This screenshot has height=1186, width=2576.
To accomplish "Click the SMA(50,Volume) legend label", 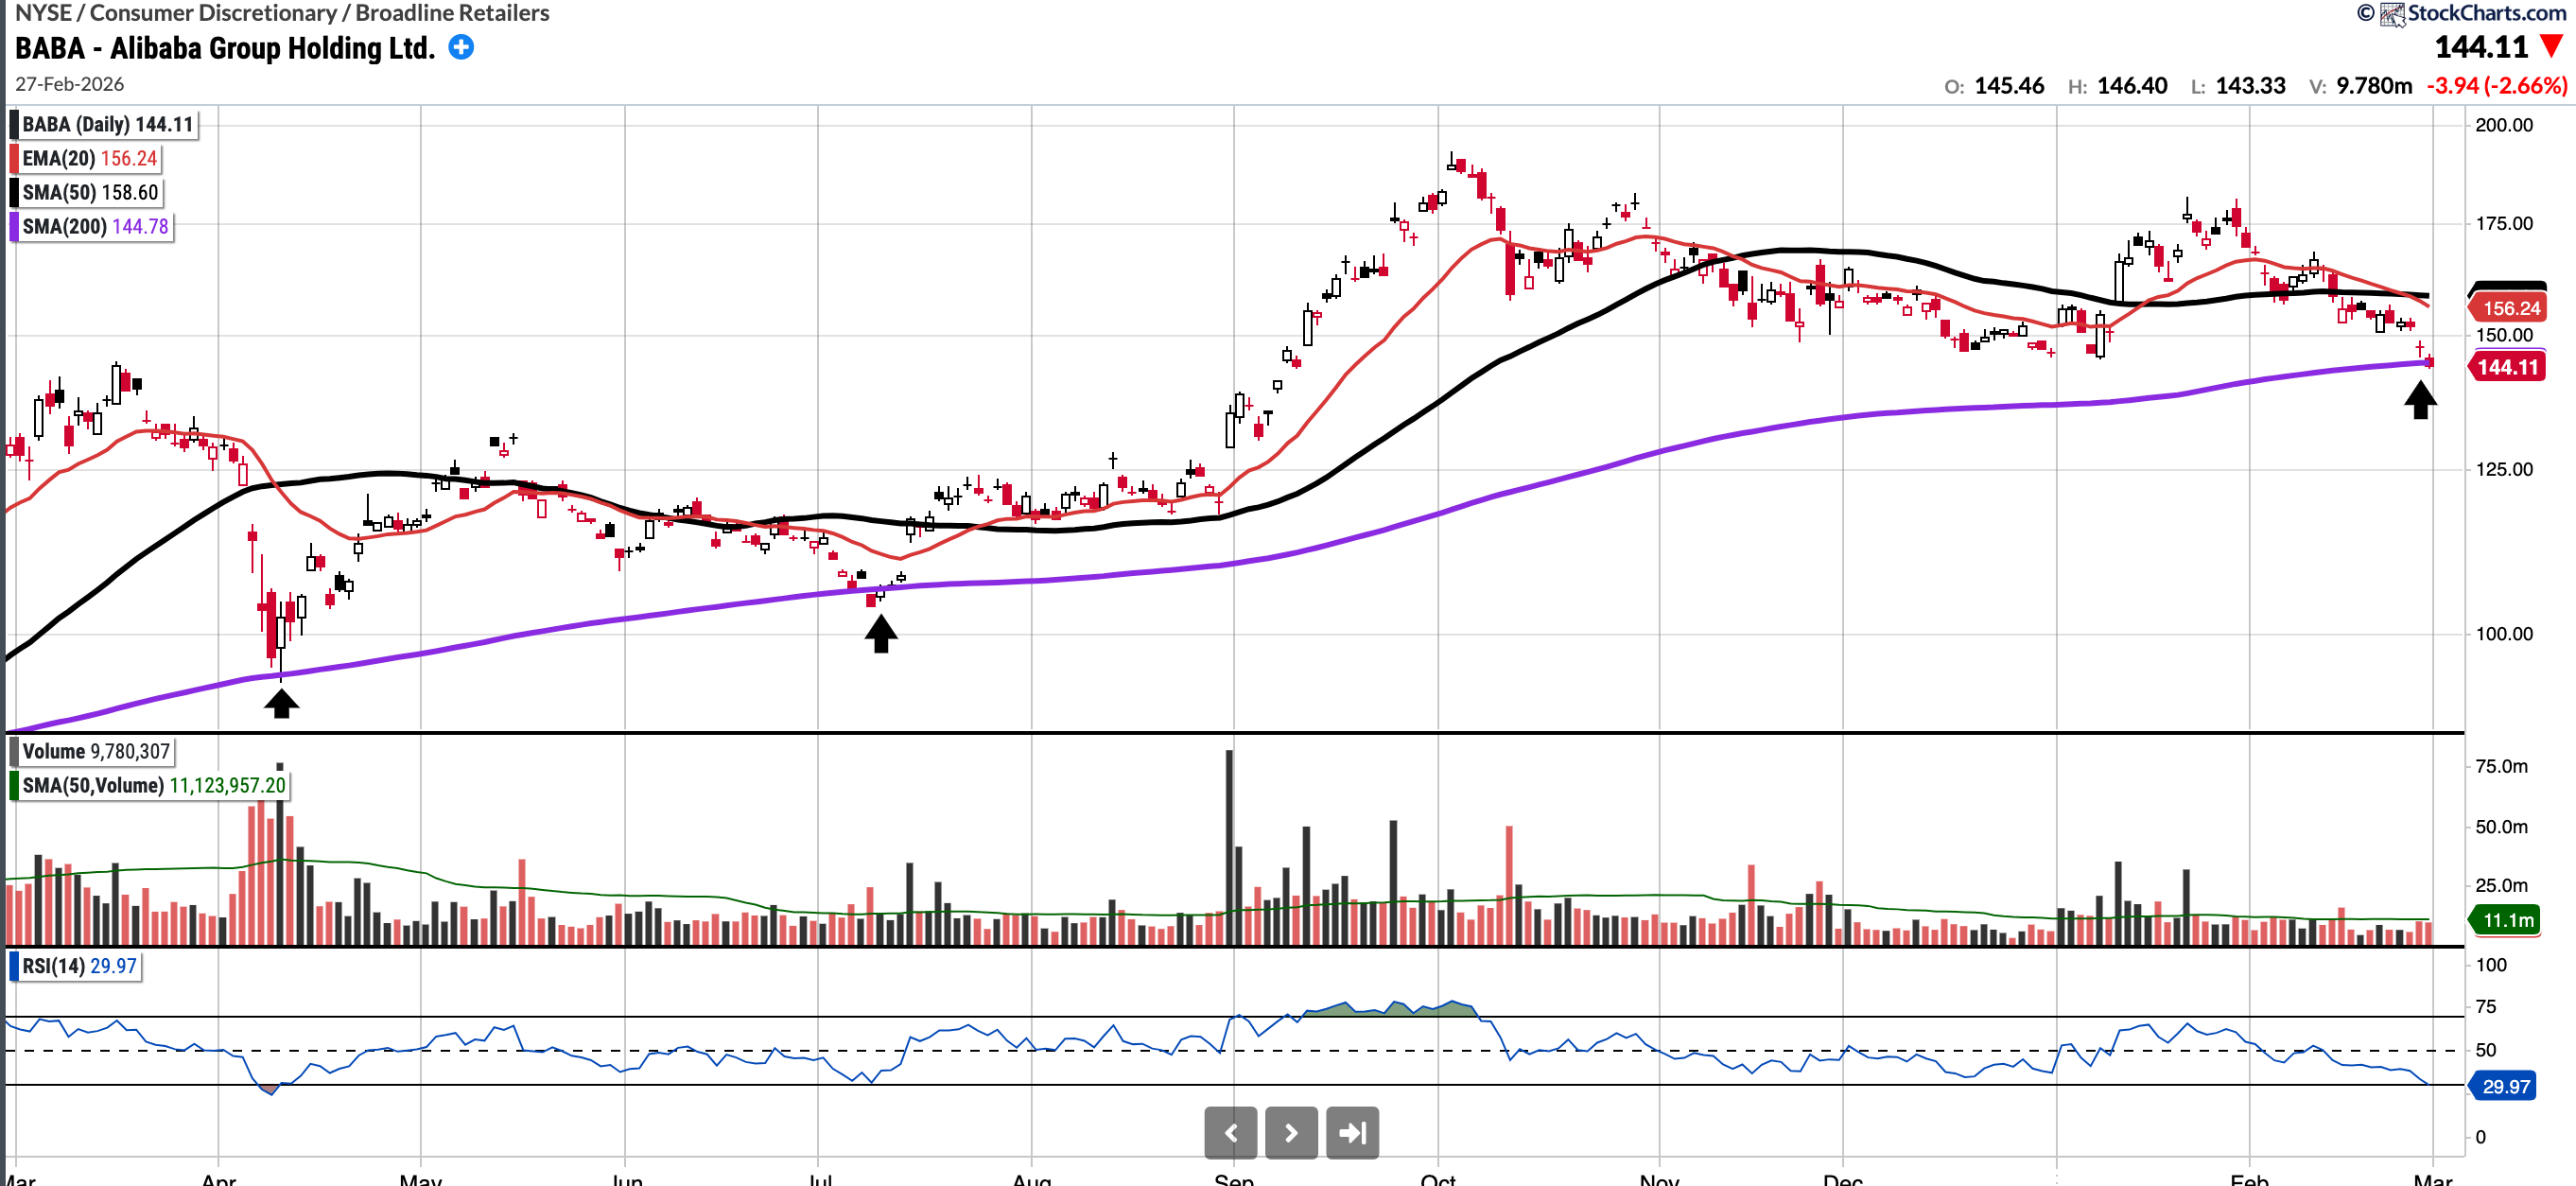I will coord(153,785).
